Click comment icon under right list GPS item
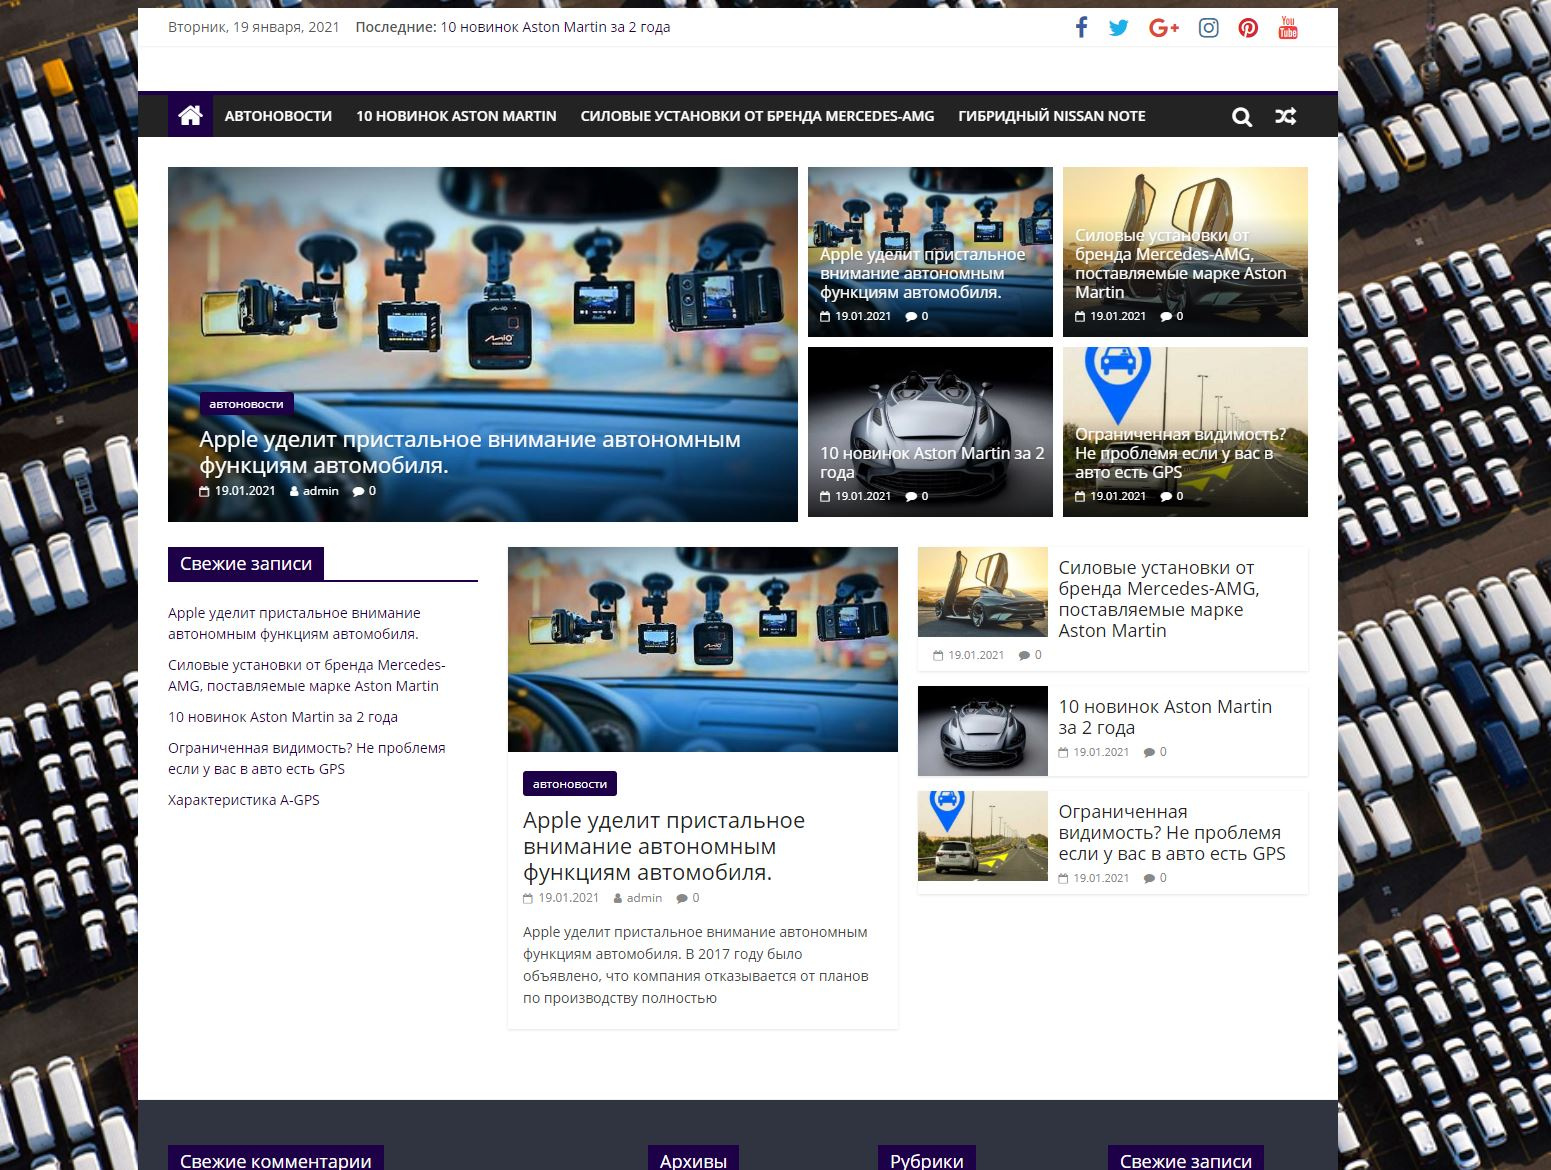Screen dimensions: 1551x1170 point(1149,878)
